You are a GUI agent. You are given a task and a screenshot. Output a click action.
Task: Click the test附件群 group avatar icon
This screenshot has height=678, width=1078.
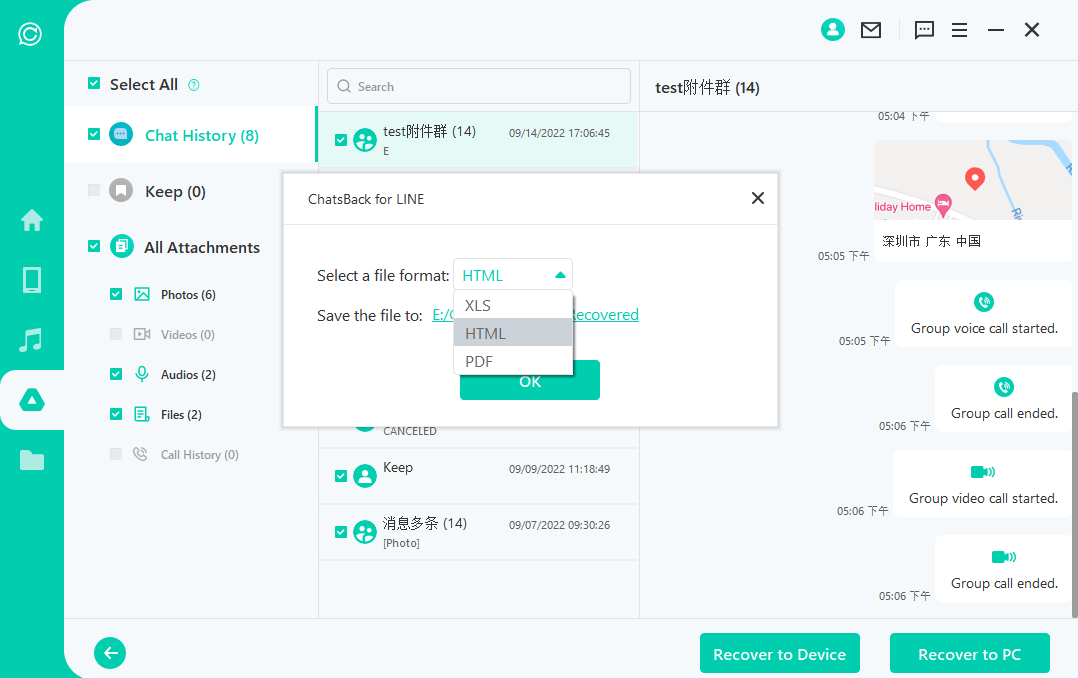click(x=364, y=140)
